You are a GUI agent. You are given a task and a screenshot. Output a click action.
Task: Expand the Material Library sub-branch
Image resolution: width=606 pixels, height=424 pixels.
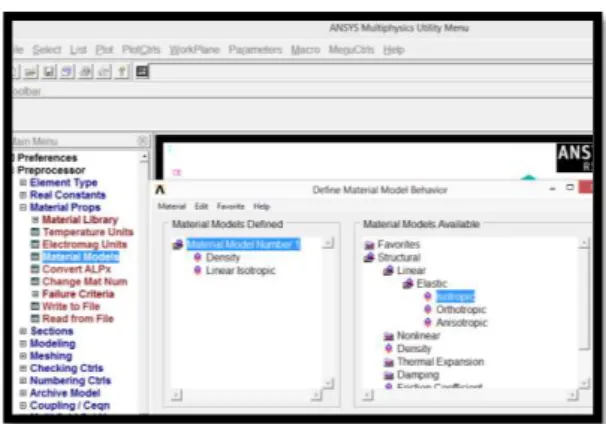[35, 220]
